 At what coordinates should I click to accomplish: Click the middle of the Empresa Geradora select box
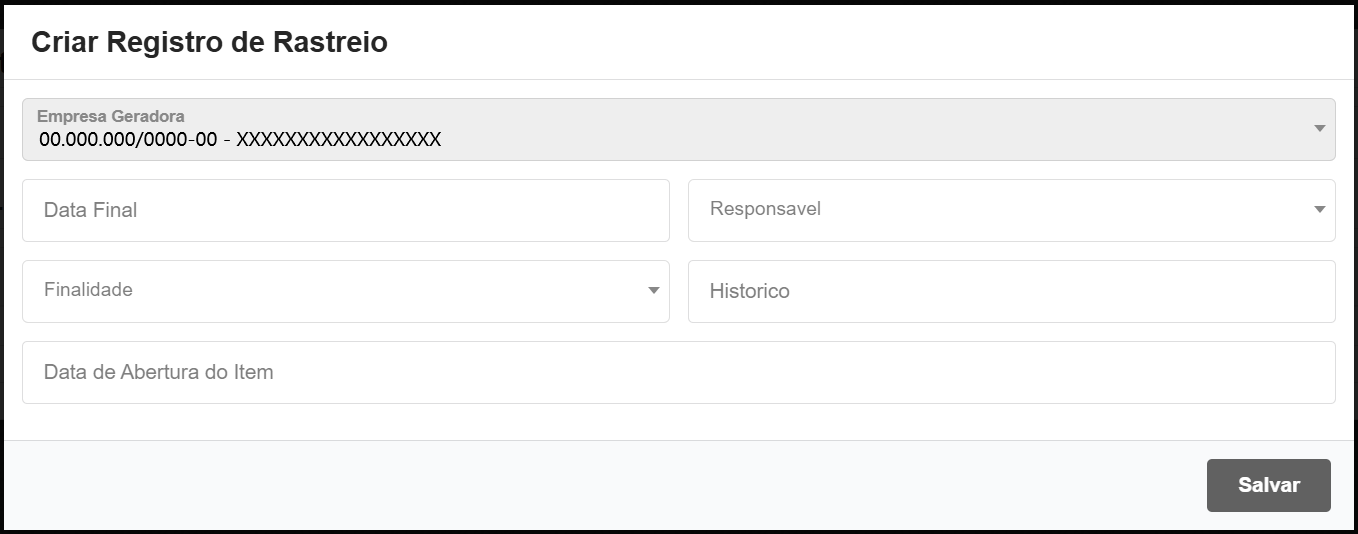point(678,129)
